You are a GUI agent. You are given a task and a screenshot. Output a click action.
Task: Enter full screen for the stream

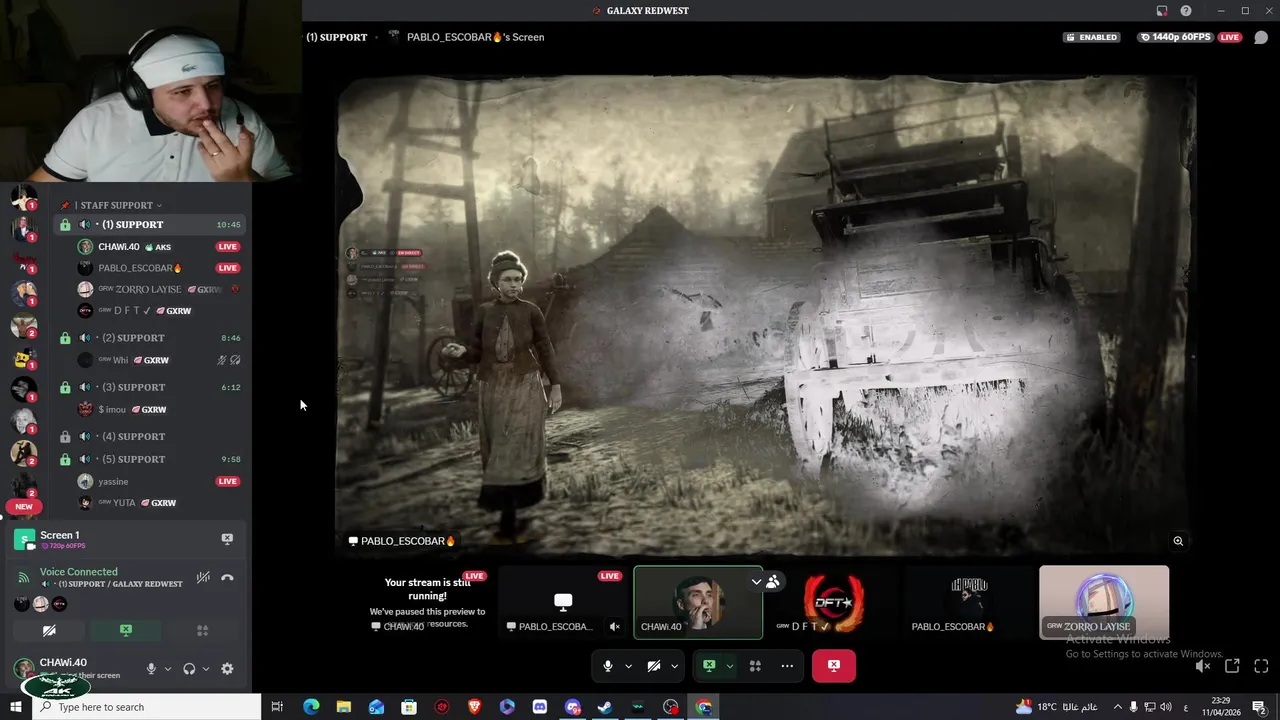tap(1261, 666)
